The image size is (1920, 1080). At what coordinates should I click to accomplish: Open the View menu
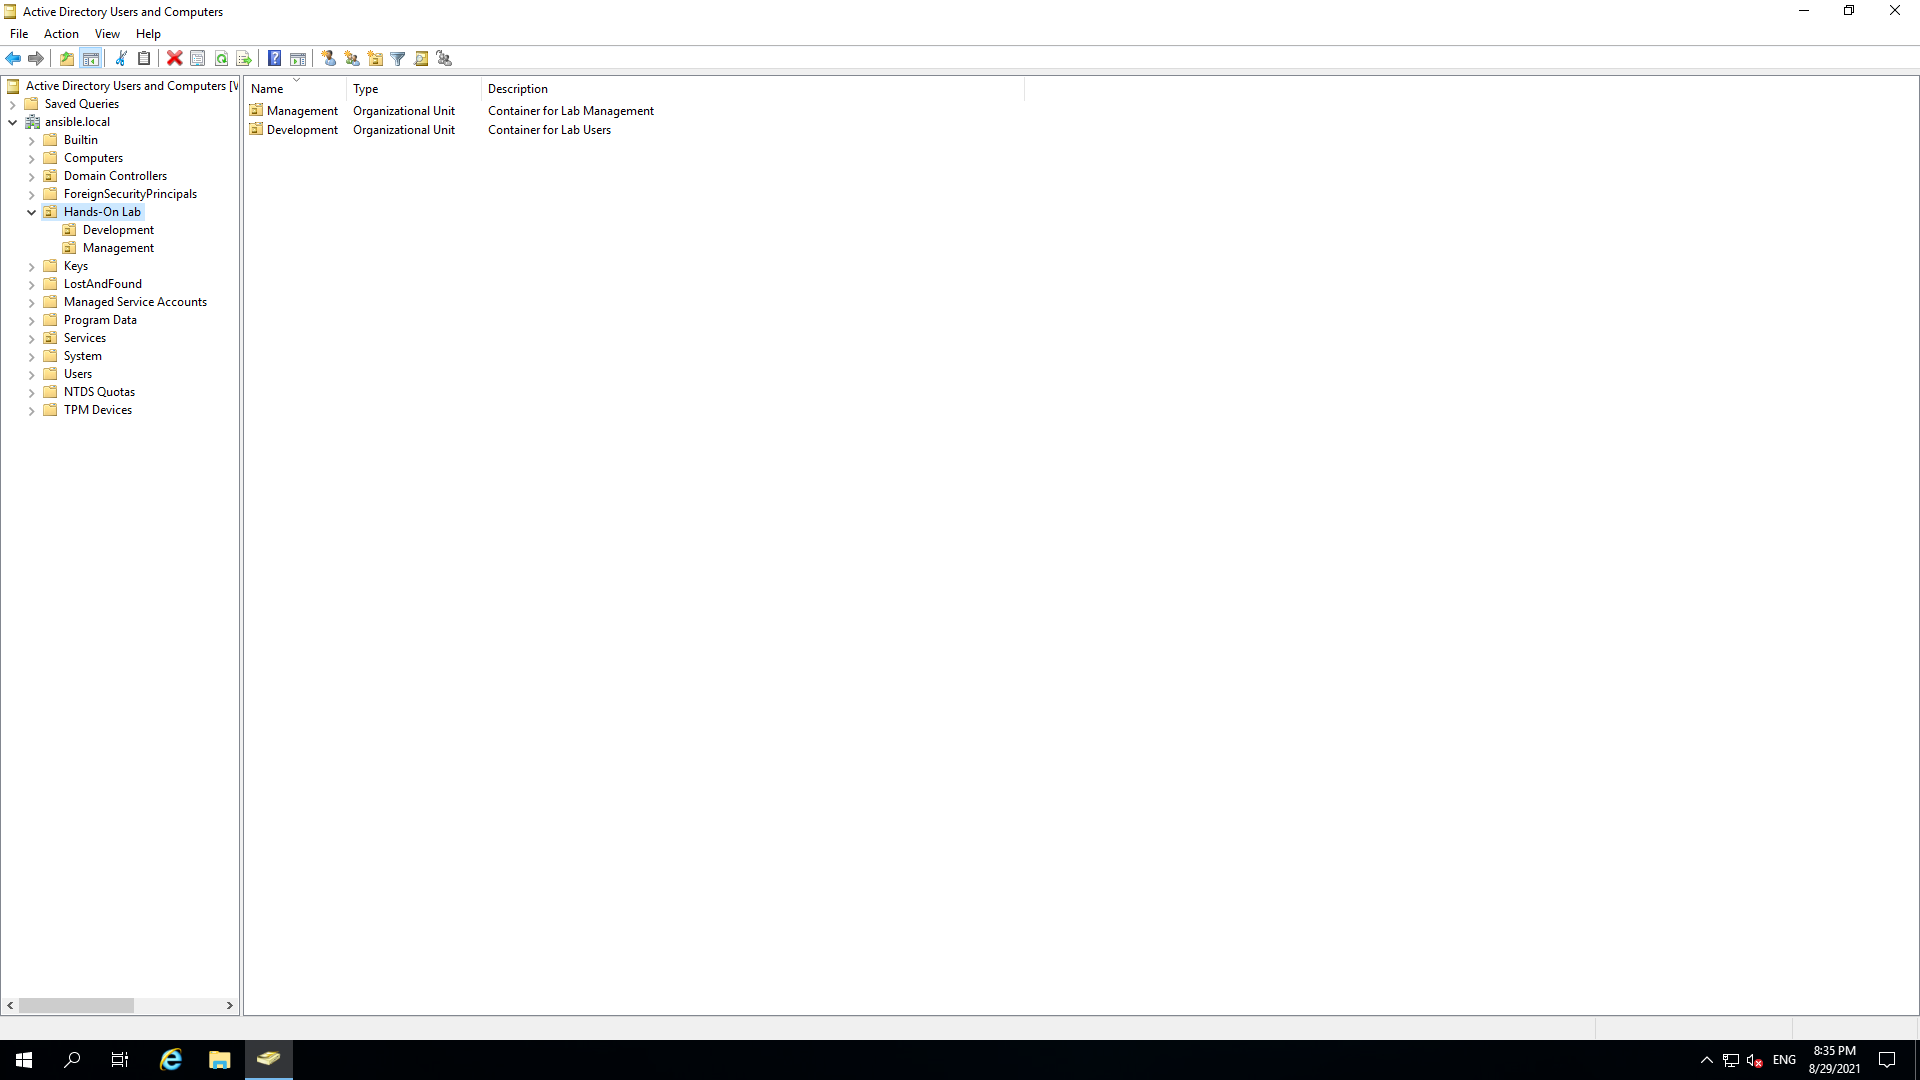pyautogui.click(x=107, y=33)
